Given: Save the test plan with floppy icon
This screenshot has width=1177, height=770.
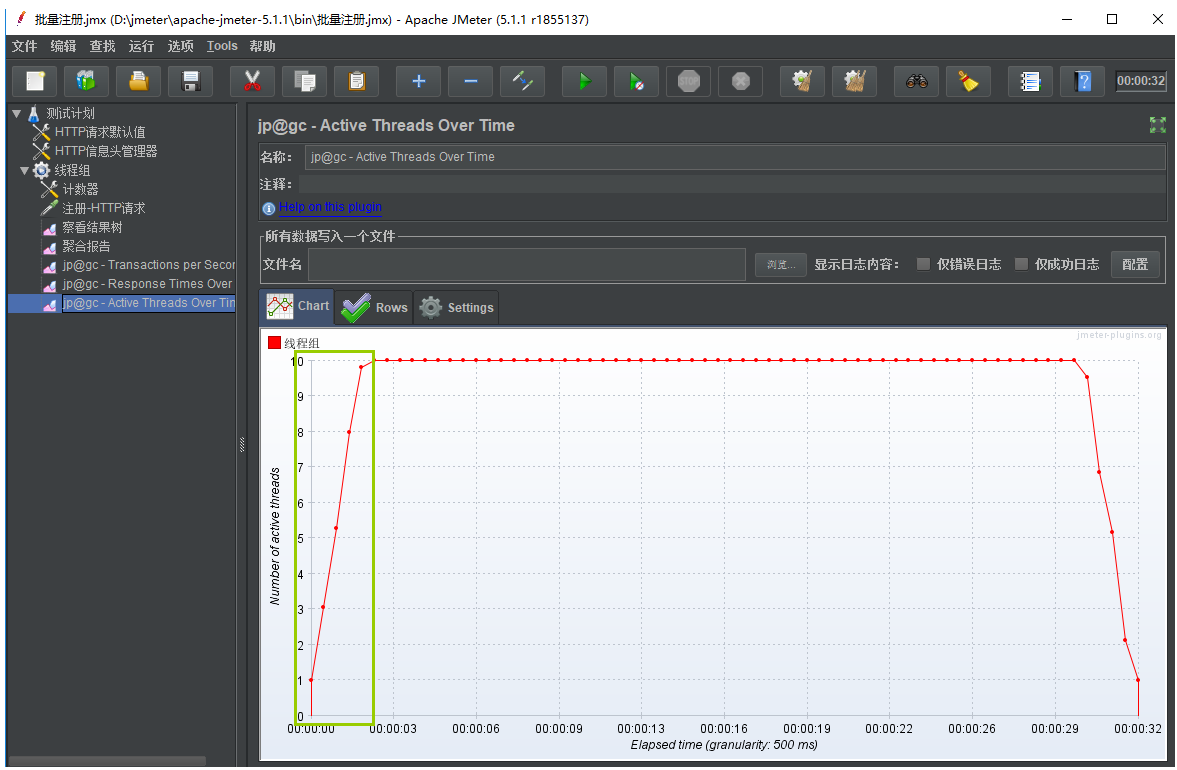Looking at the screenshot, I should (191, 81).
